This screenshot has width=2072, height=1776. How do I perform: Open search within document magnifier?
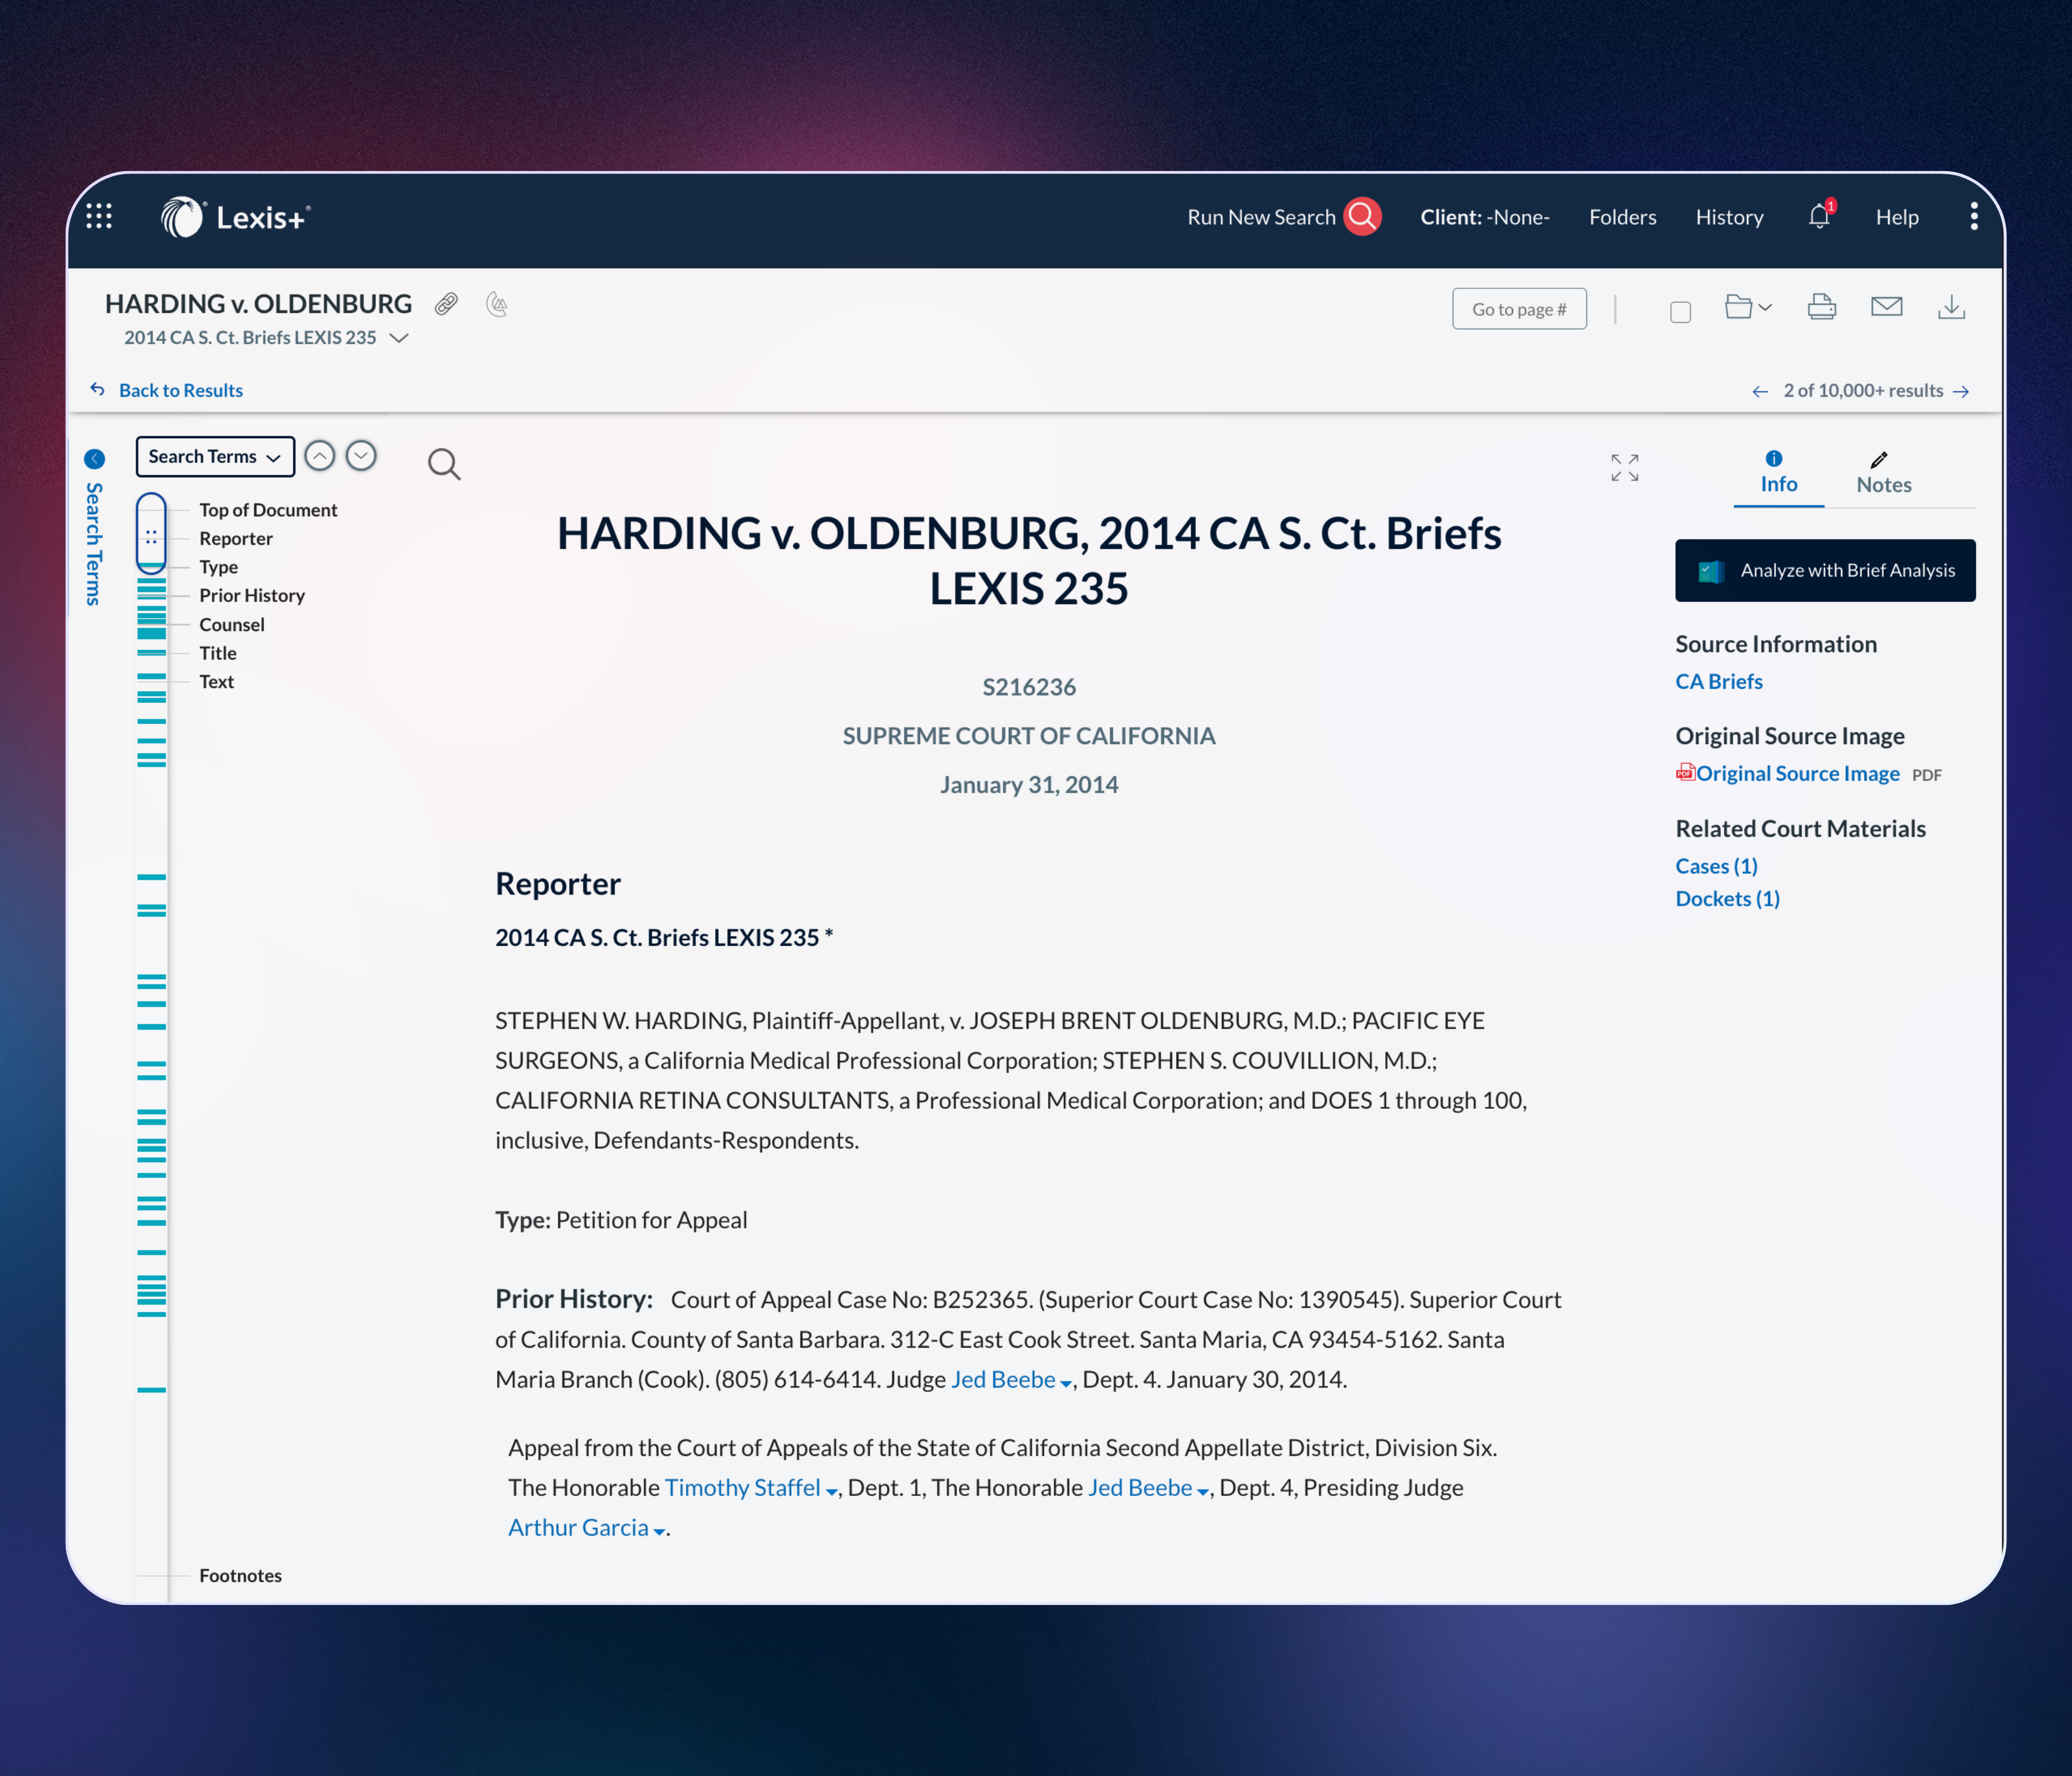pyautogui.click(x=444, y=464)
